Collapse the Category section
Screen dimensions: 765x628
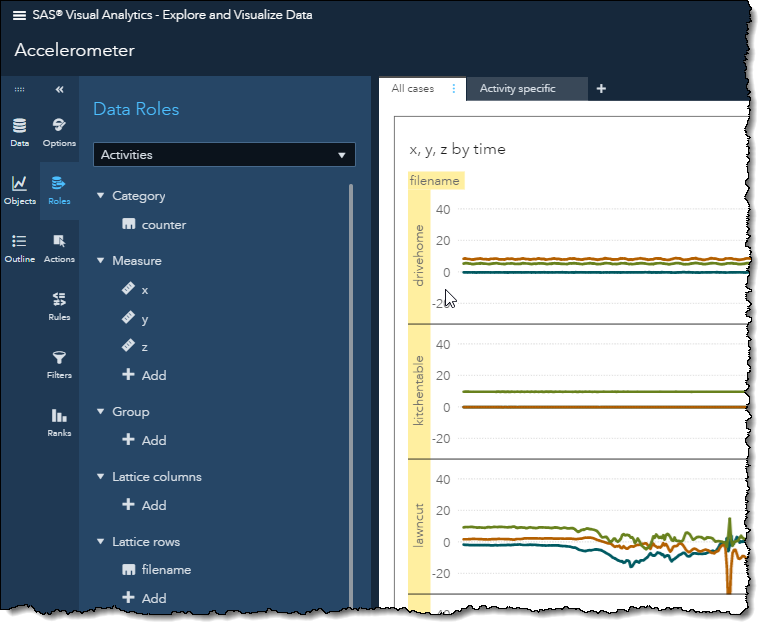(101, 196)
